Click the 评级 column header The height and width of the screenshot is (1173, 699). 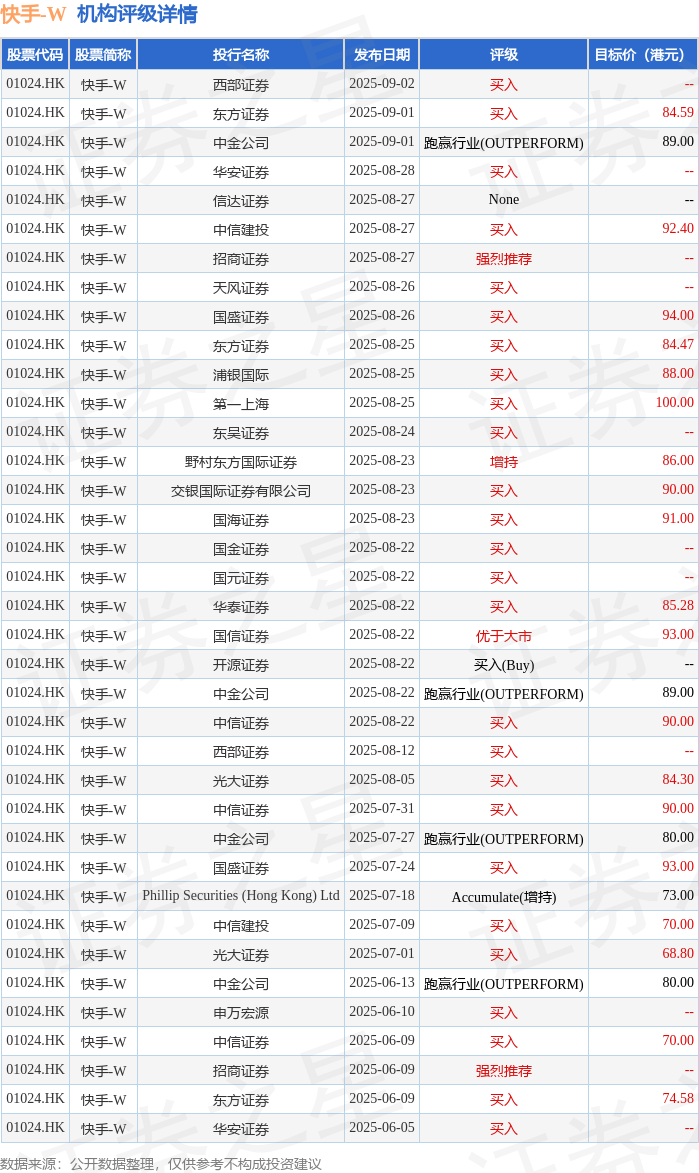coord(504,55)
